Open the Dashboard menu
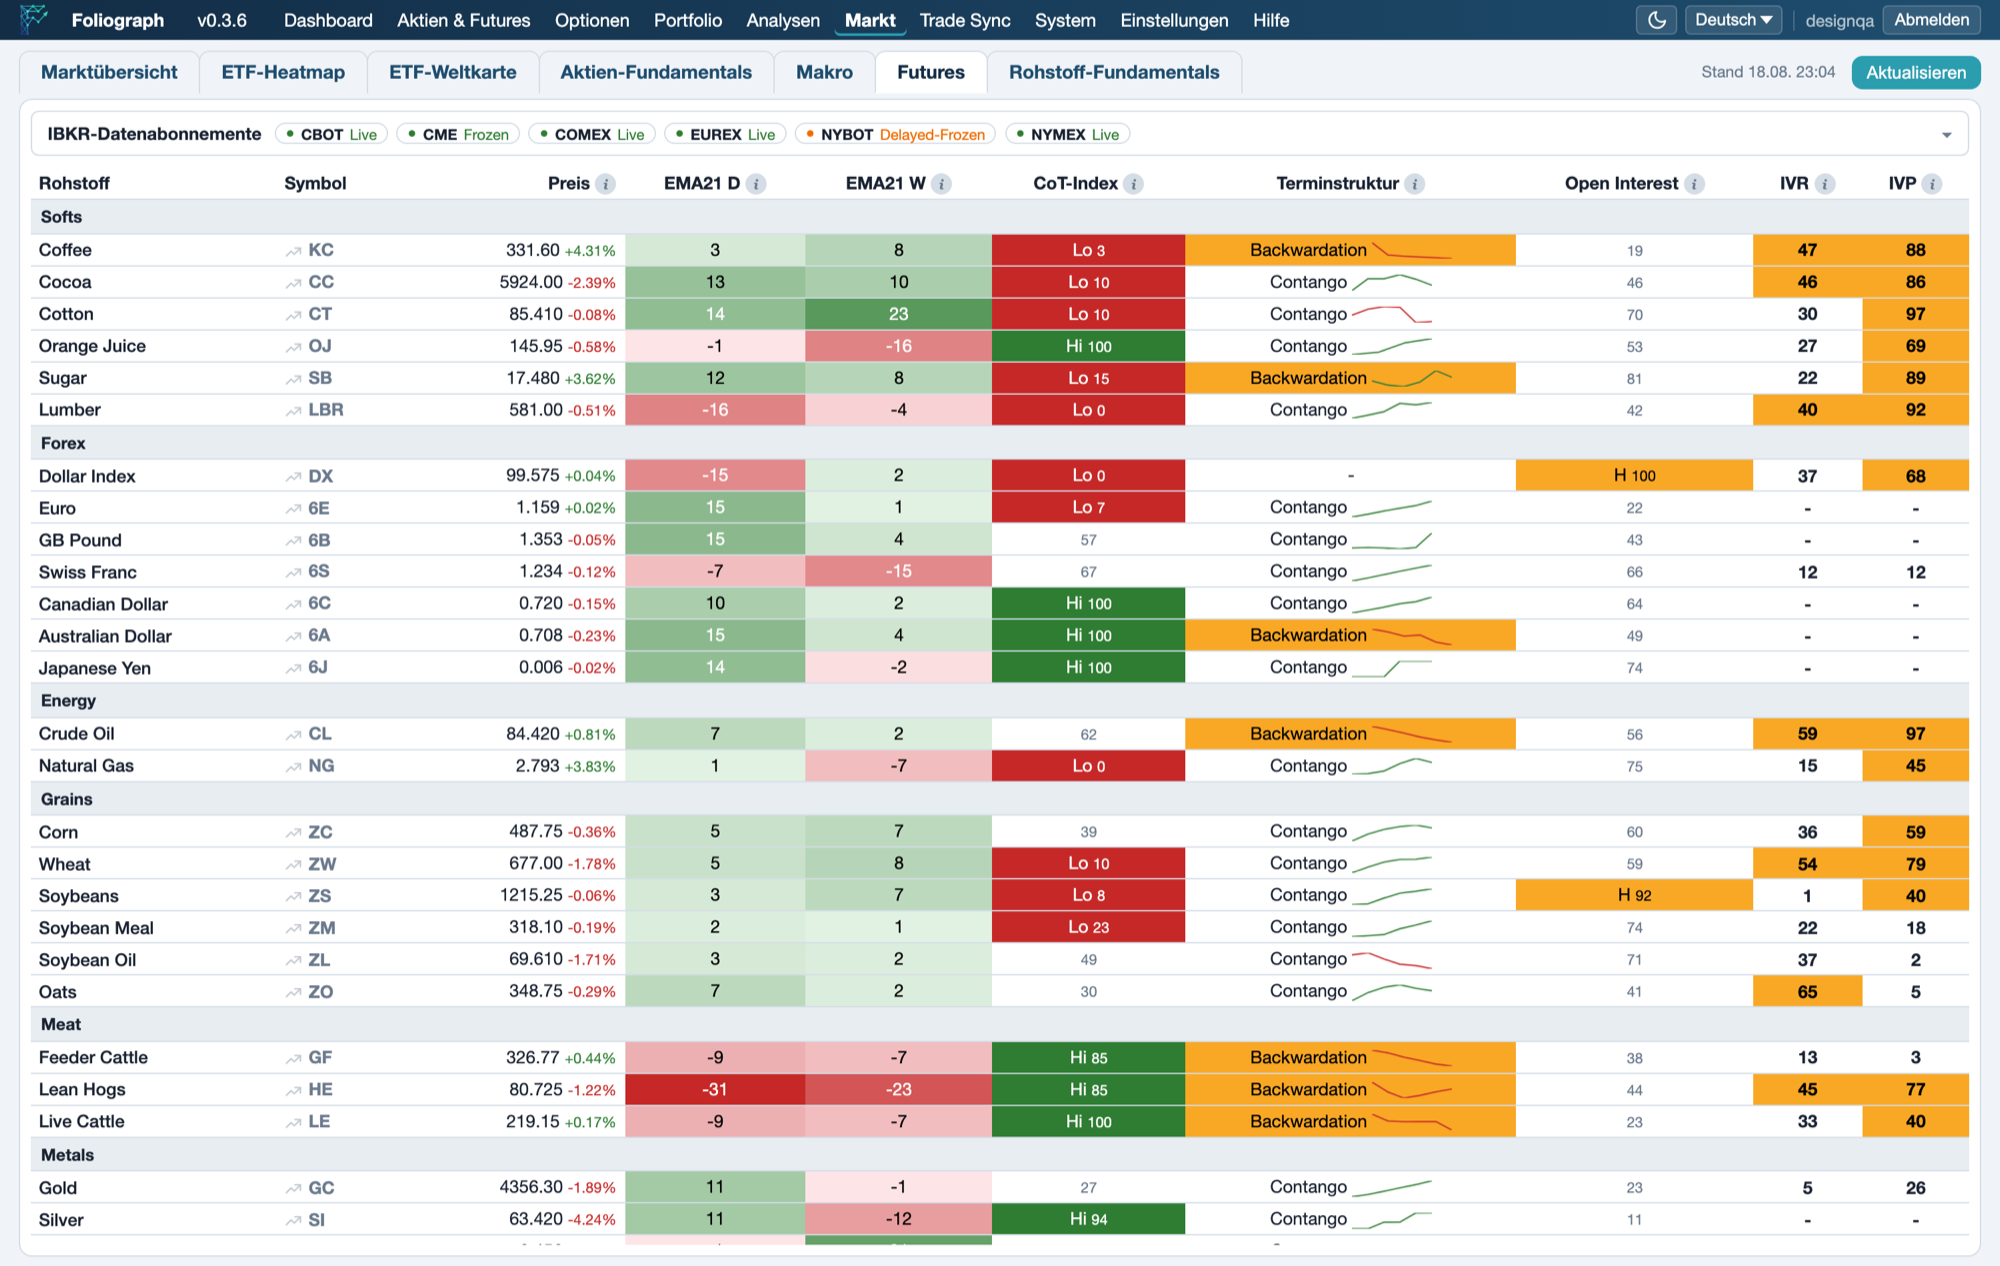 (x=328, y=20)
